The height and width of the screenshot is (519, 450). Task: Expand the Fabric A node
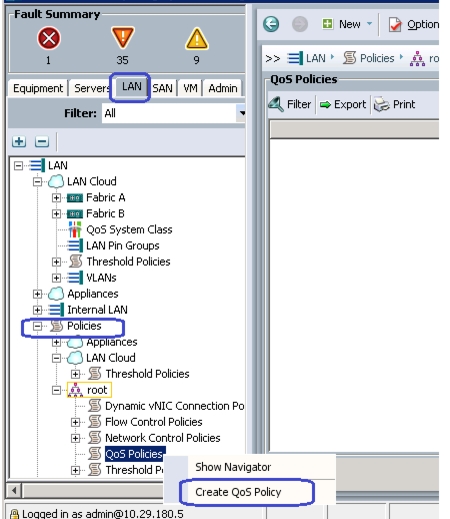coord(56,198)
